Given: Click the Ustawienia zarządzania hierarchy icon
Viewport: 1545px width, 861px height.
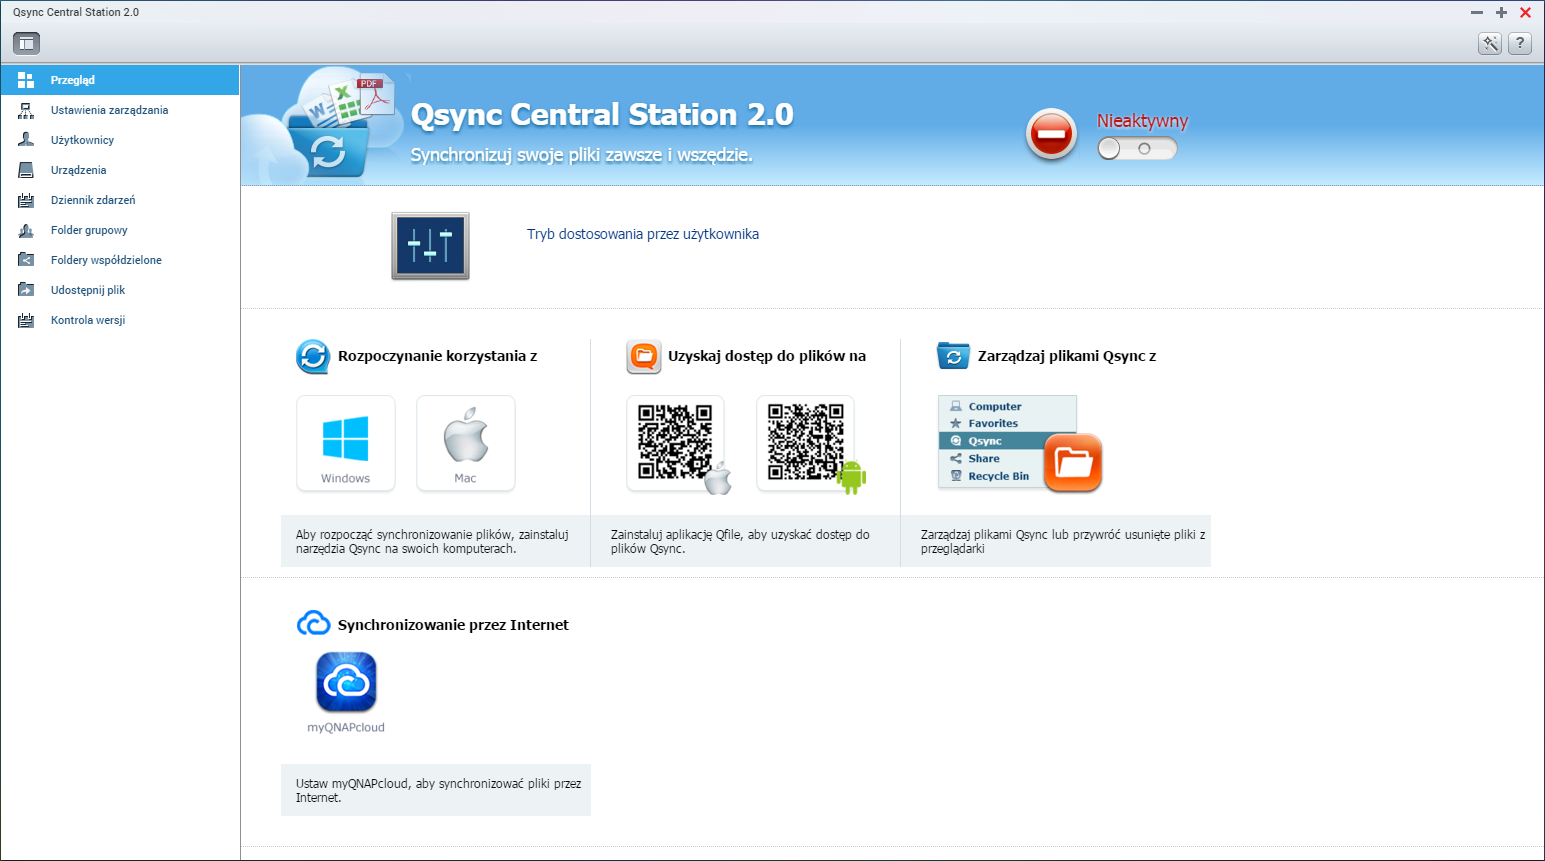Looking at the screenshot, I should click(26, 110).
